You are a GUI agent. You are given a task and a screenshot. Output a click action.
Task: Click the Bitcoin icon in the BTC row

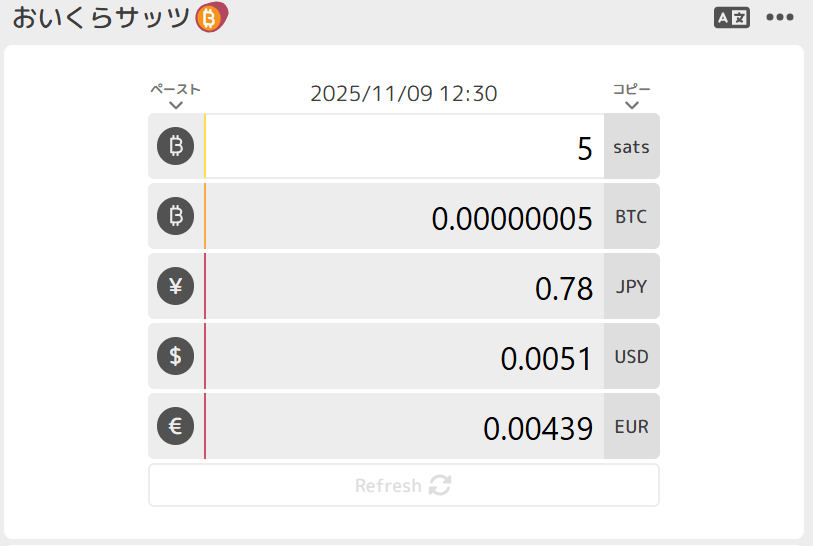click(x=176, y=217)
